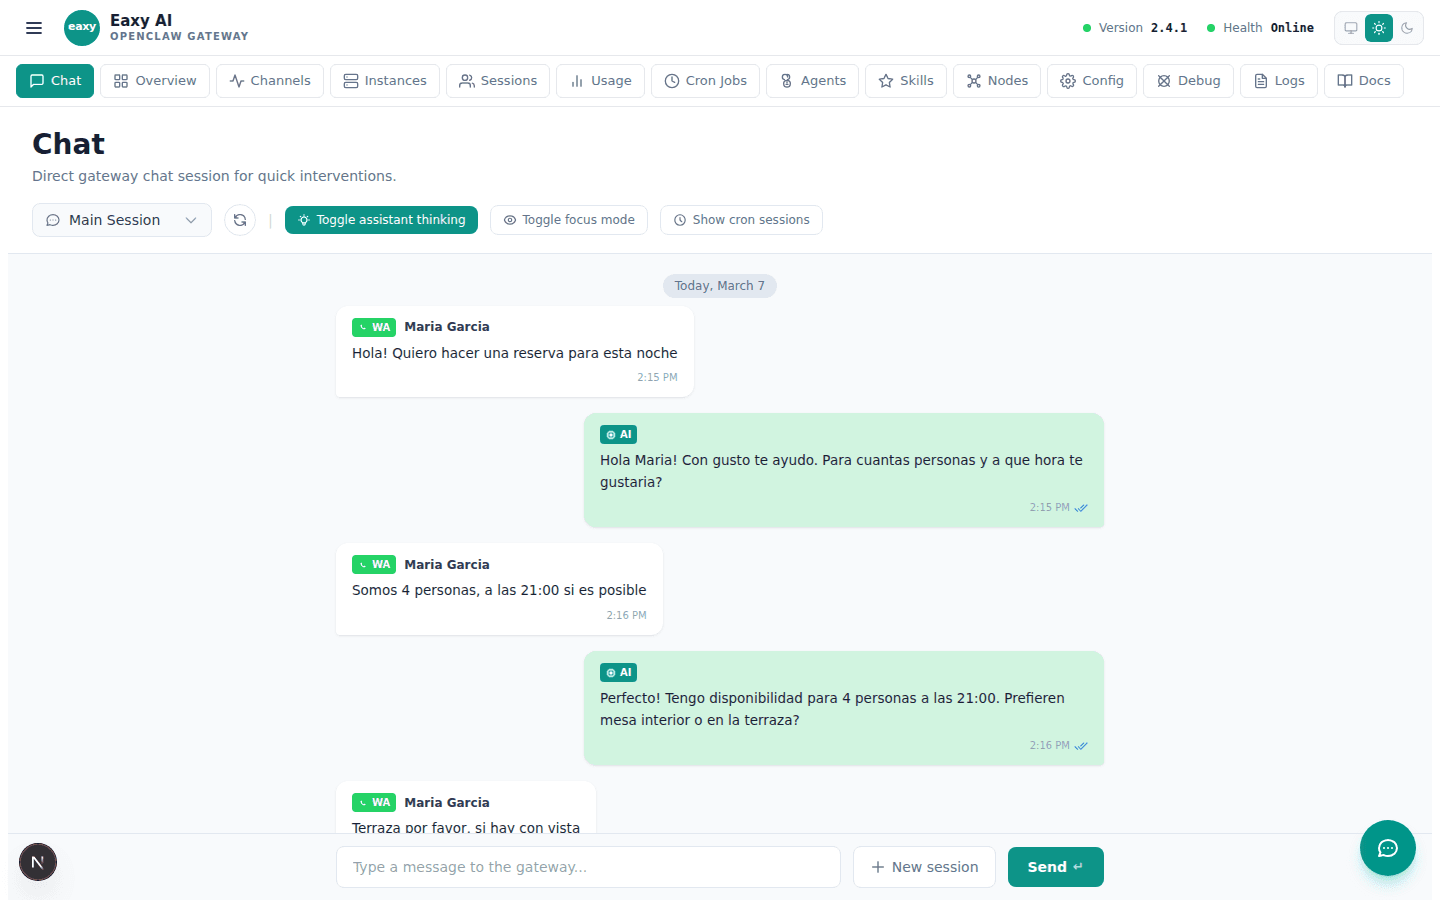
Task: Expand the session selector chevron
Action: pyautogui.click(x=190, y=220)
